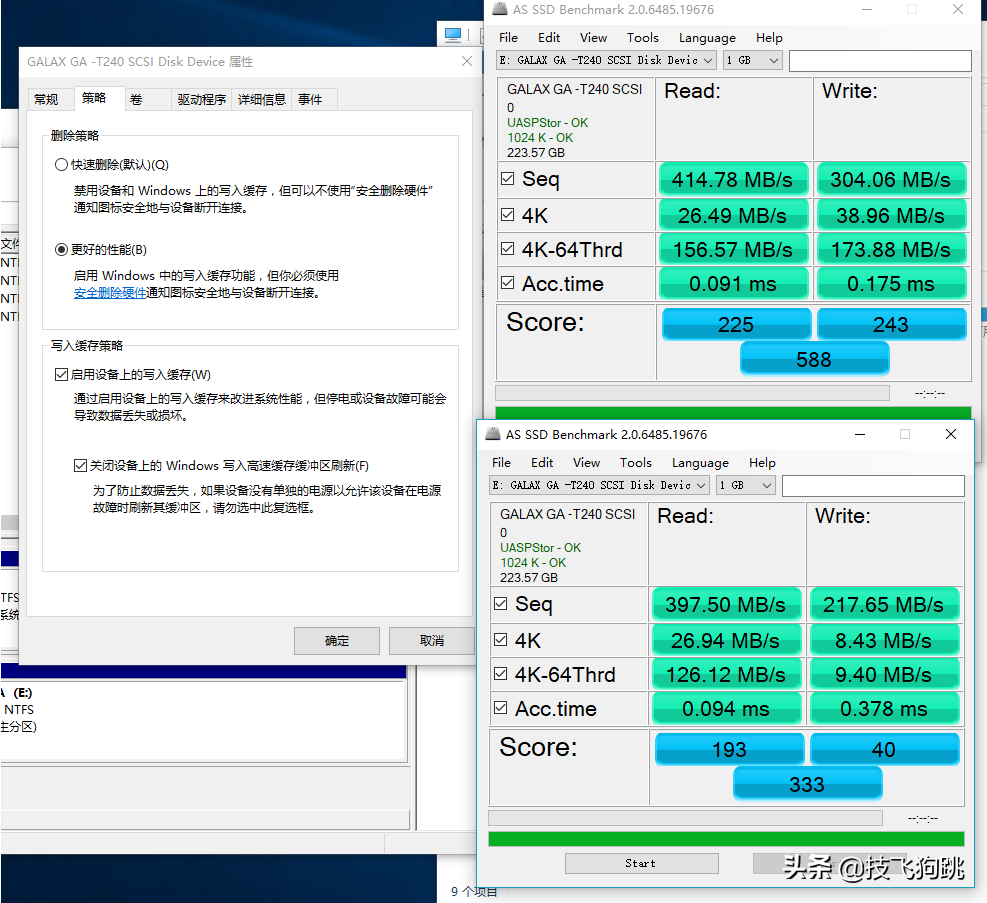Select quick removal radio option 快速删除
987x903 pixels.
click(x=61, y=165)
